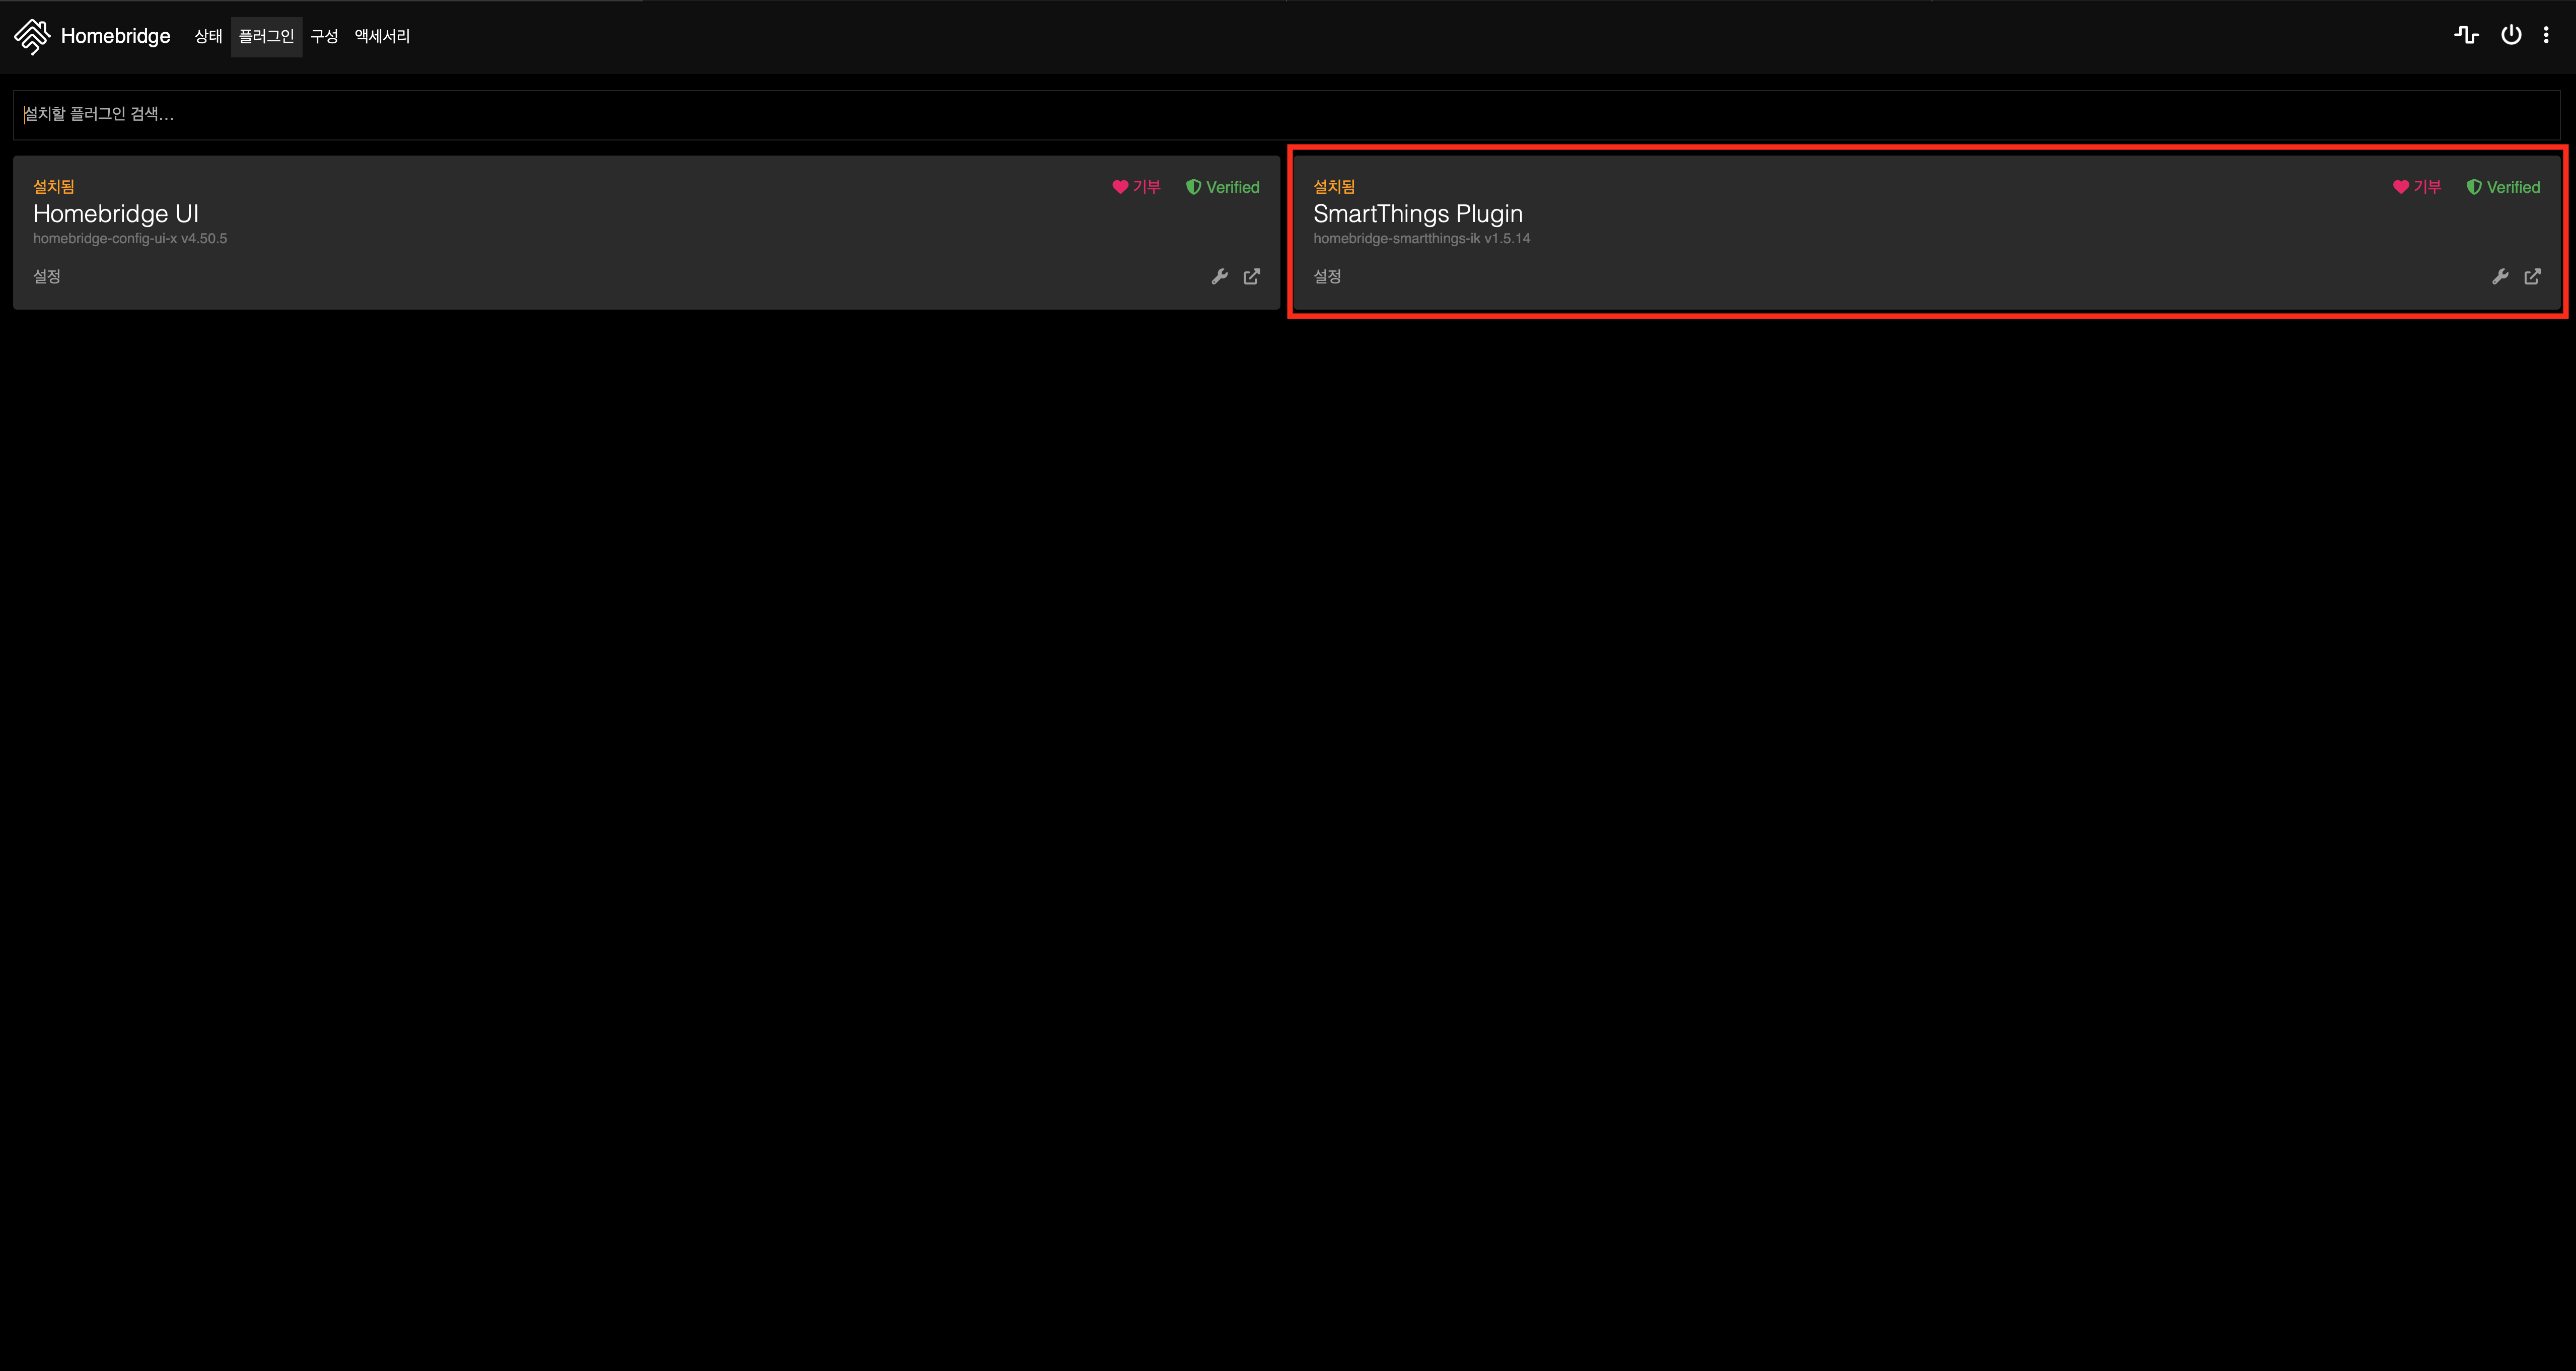Click homebridge-config-ui-x v4.50.5 text
Image resolution: width=2576 pixels, height=1371 pixels.
(130, 239)
